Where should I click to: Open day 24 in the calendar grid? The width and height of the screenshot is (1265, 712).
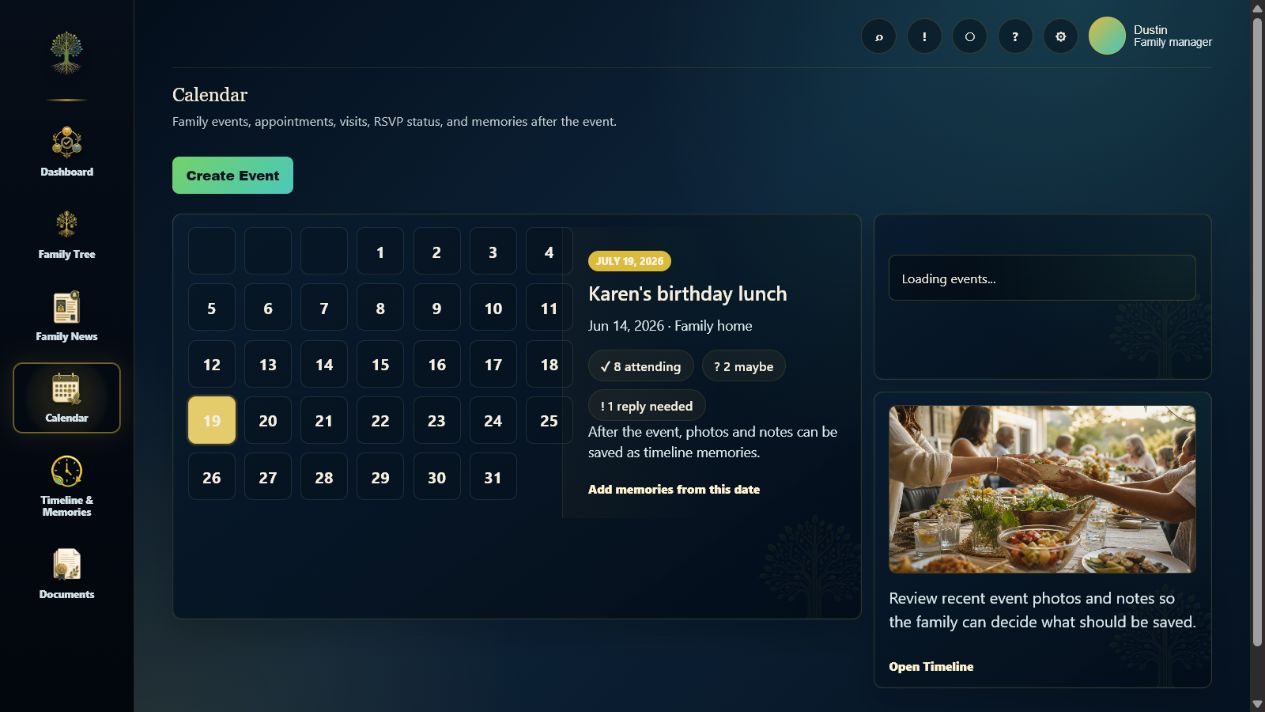pos(493,420)
